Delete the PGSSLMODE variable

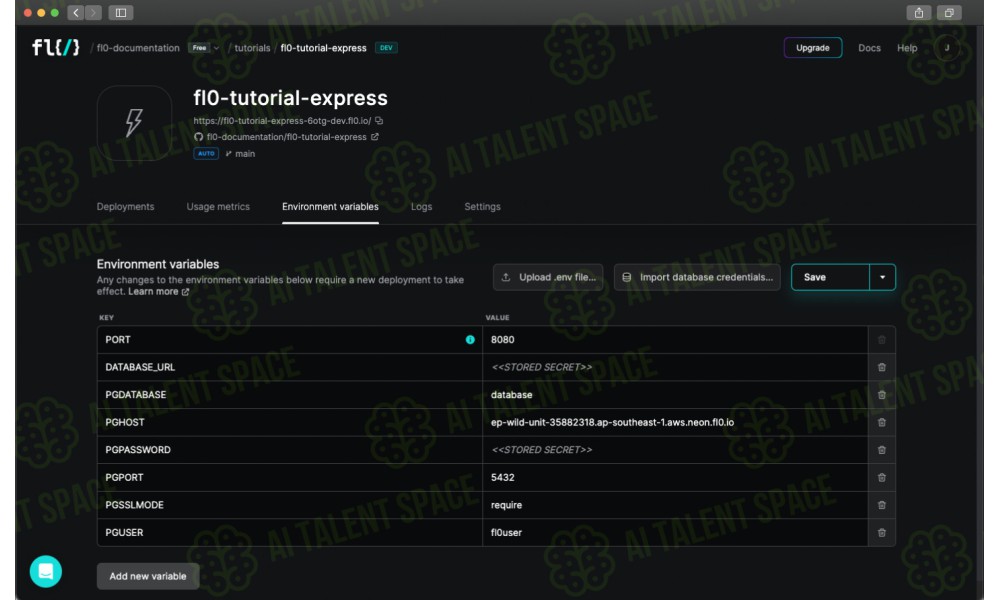pos(881,505)
